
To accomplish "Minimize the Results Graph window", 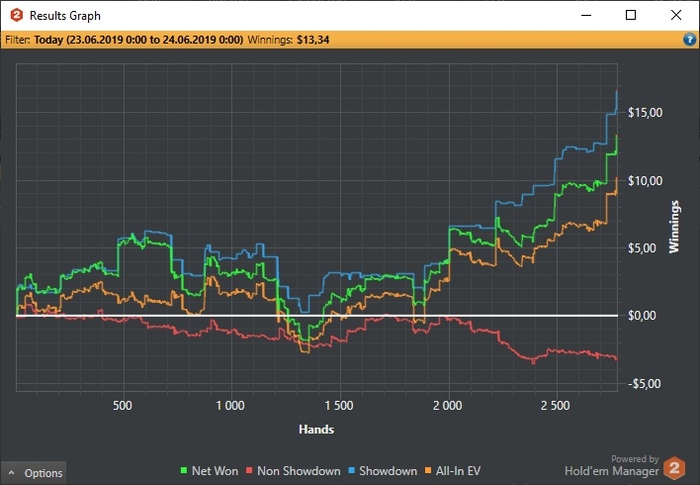I will coord(586,15).
